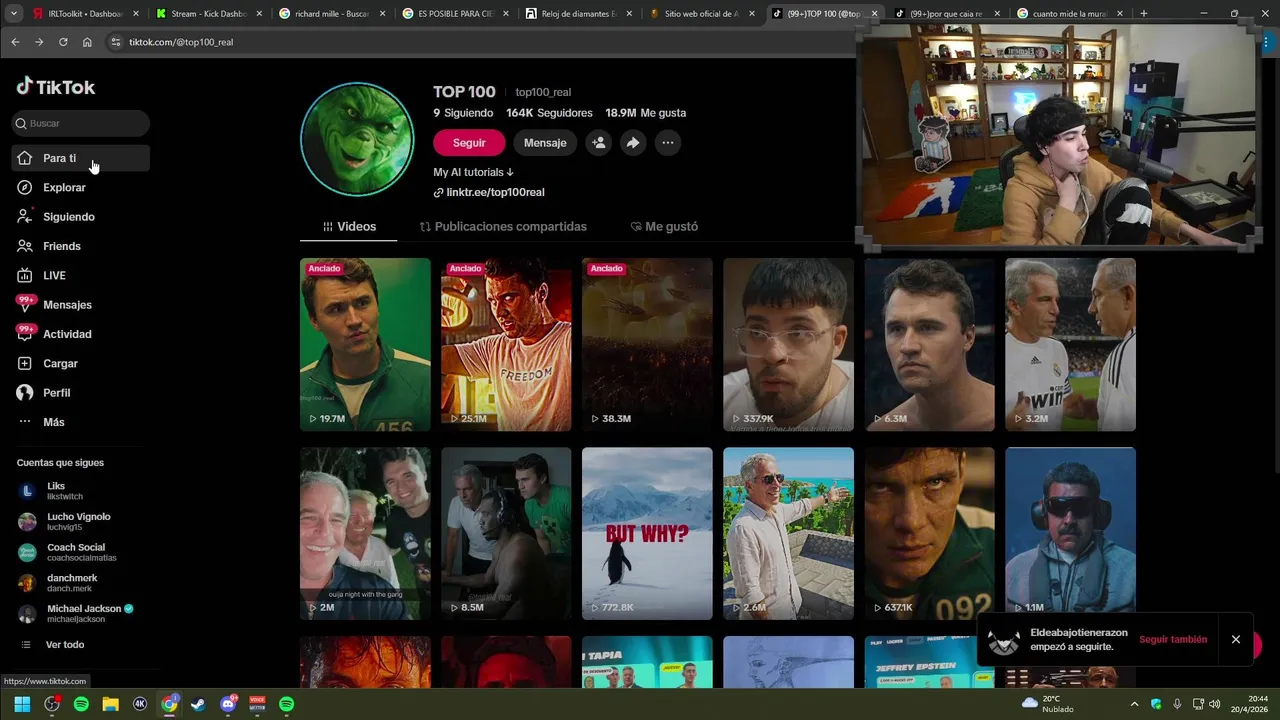
Task: Click 9 Siguiendo count
Action: pos(463,113)
